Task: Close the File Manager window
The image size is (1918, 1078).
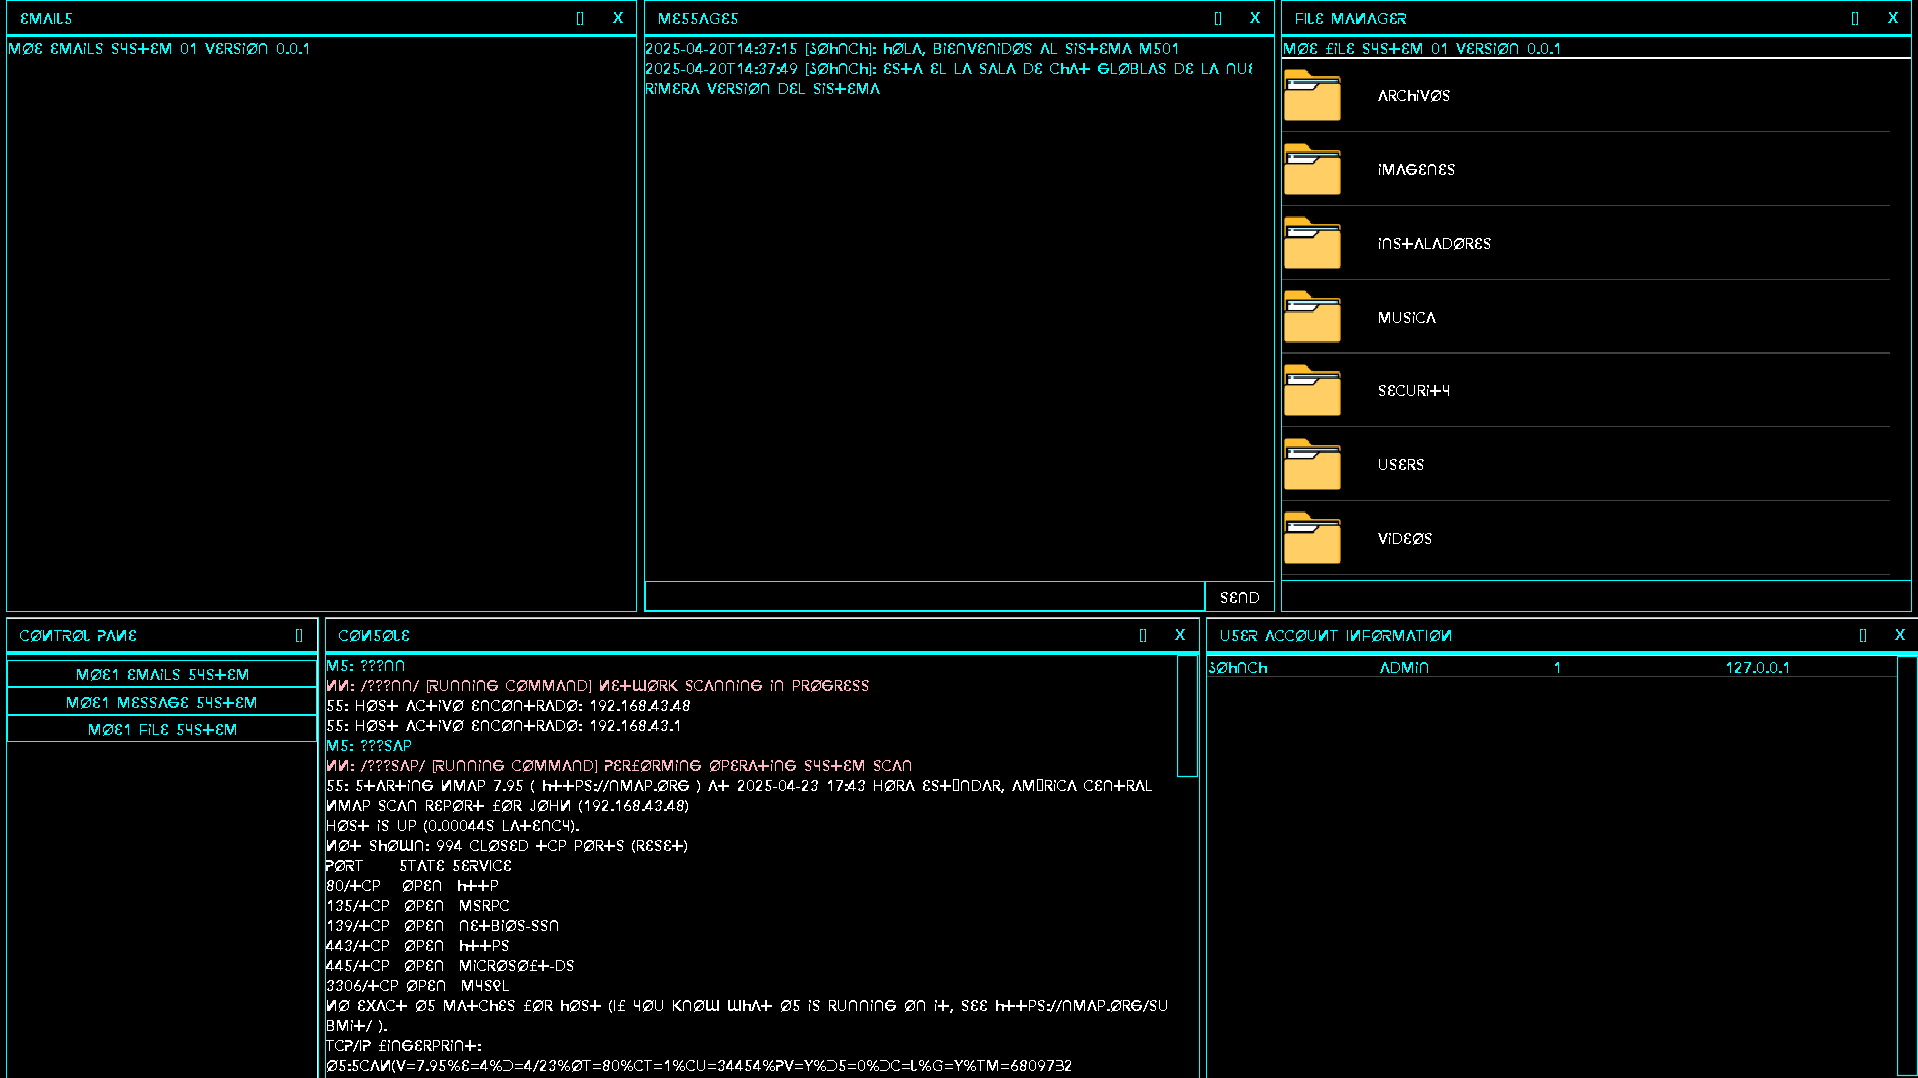Action: click(1893, 18)
